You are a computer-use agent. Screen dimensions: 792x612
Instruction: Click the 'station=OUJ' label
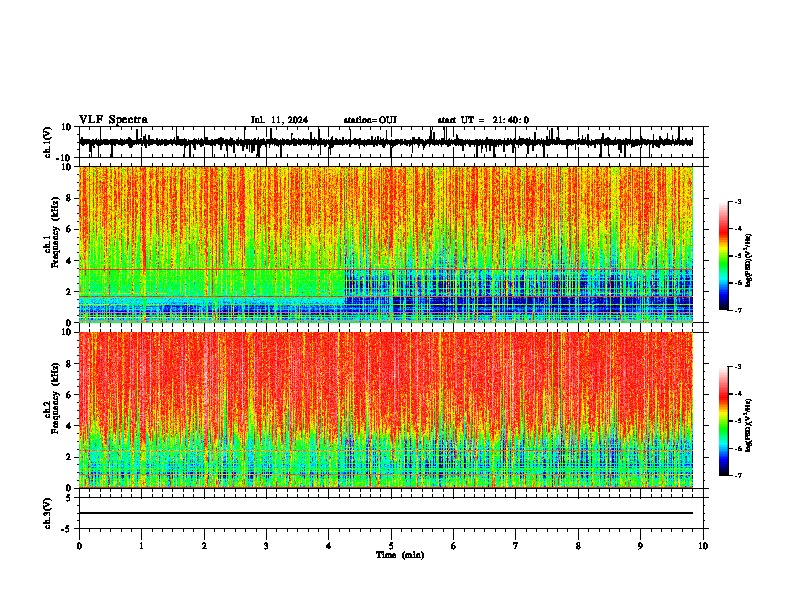[370, 120]
